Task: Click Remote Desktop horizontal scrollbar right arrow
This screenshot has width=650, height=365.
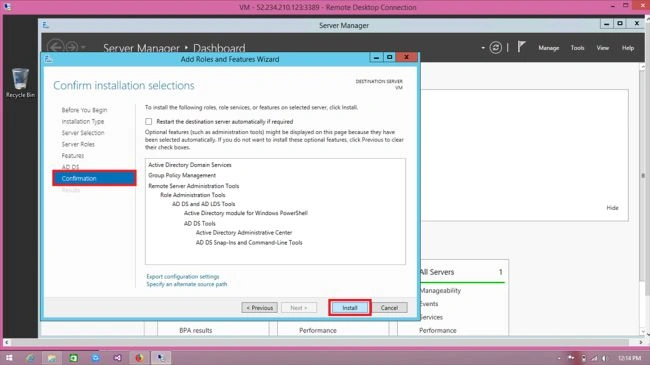Action: tap(641, 342)
